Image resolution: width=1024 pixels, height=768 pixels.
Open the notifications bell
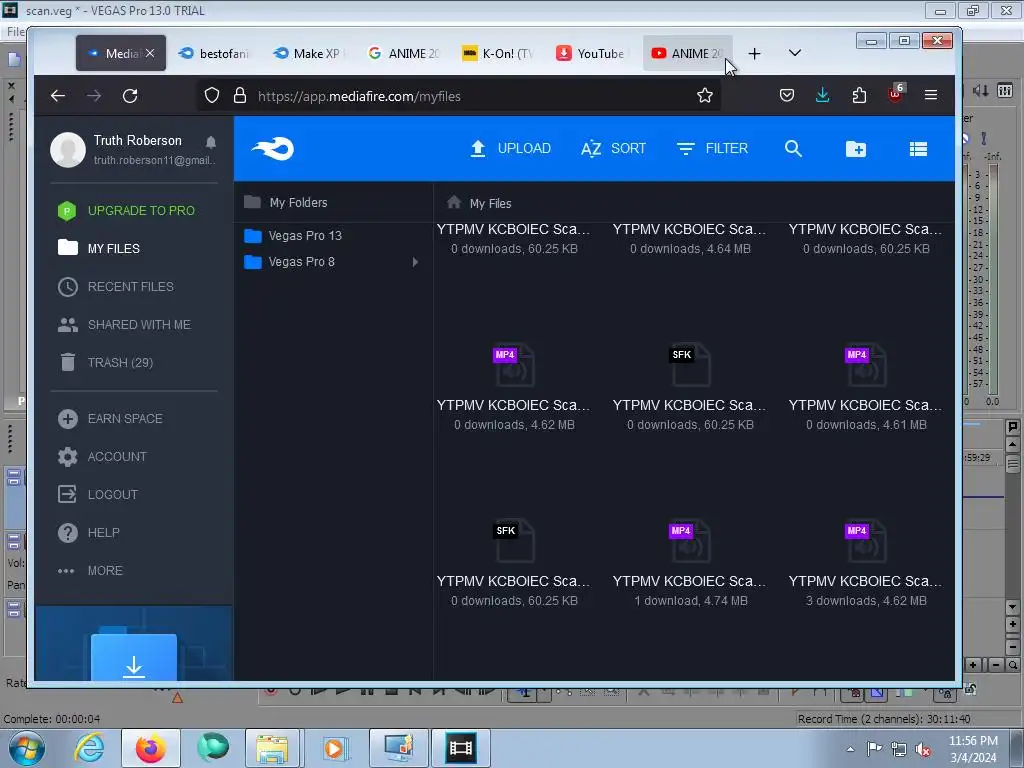(x=210, y=142)
